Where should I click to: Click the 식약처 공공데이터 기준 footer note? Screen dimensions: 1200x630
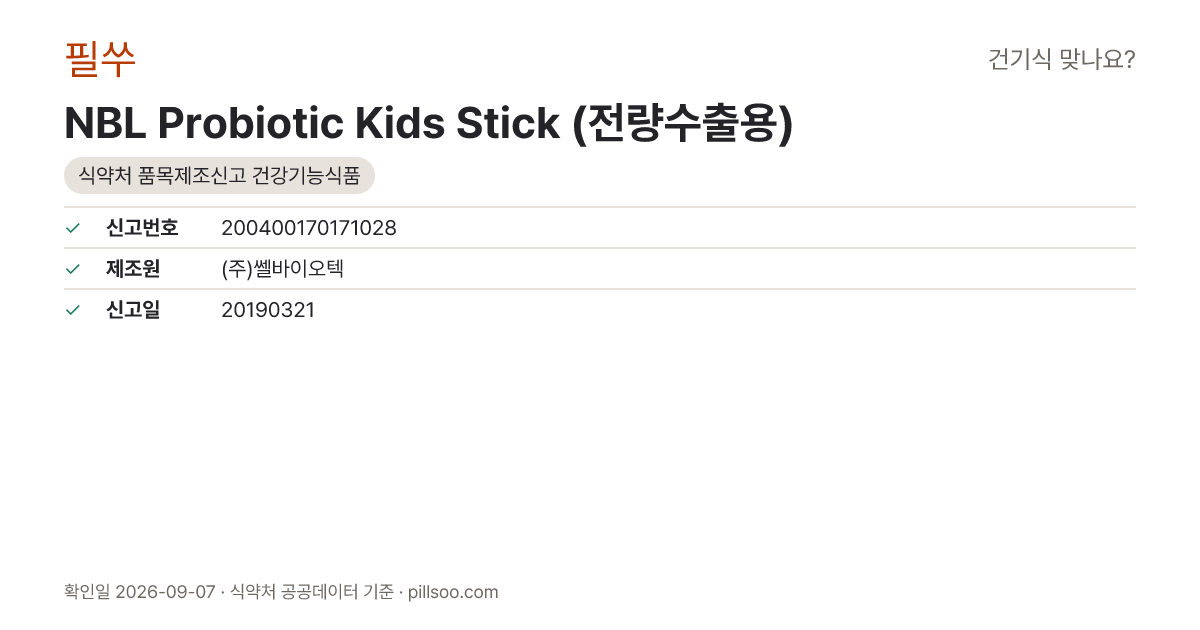(x=311, y=592)
